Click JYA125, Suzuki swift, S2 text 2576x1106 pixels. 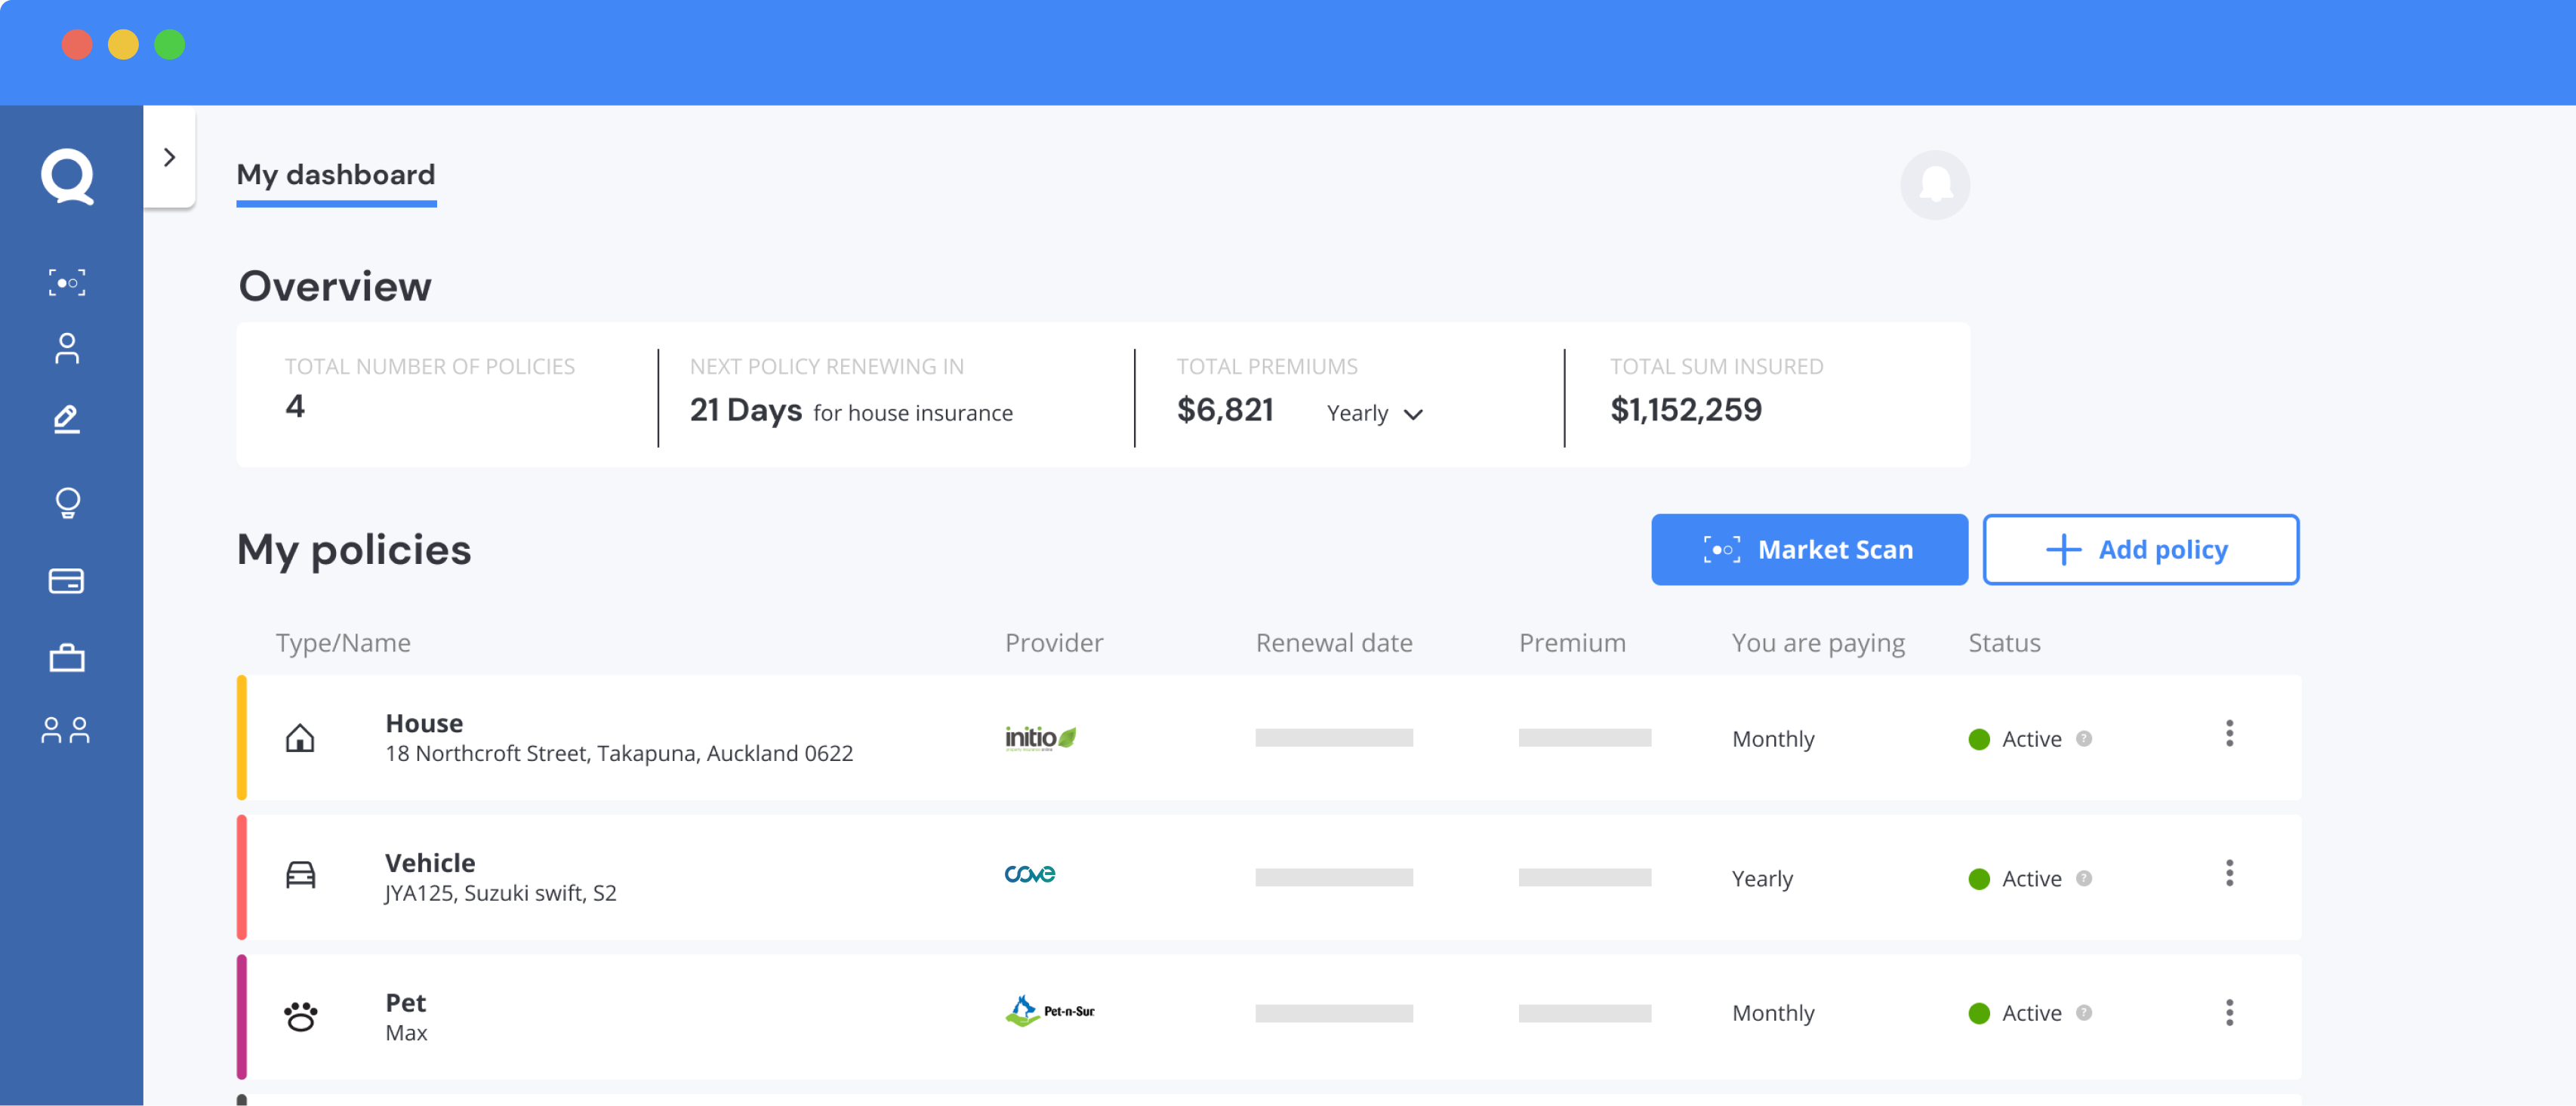[x=501, y=893]
